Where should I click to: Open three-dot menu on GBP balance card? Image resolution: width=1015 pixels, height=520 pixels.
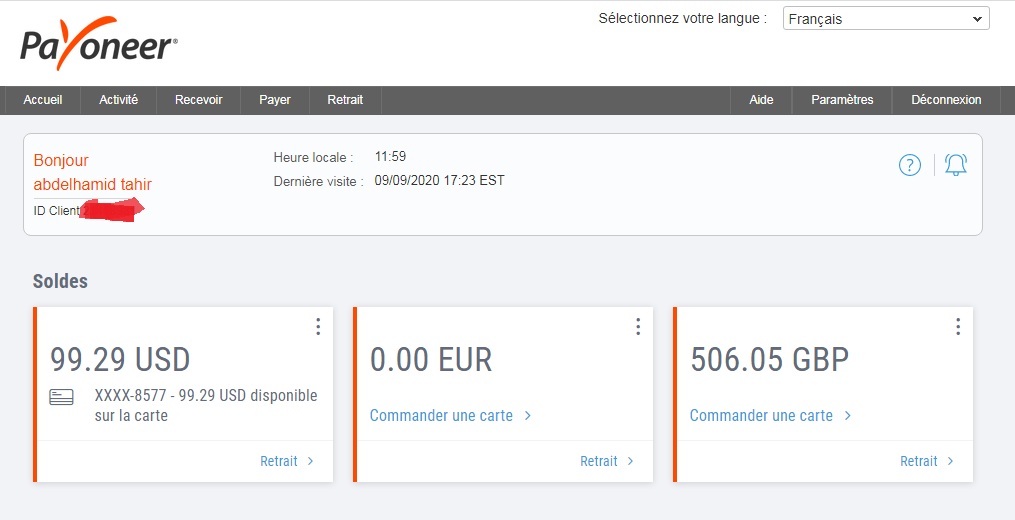[958, 326]
